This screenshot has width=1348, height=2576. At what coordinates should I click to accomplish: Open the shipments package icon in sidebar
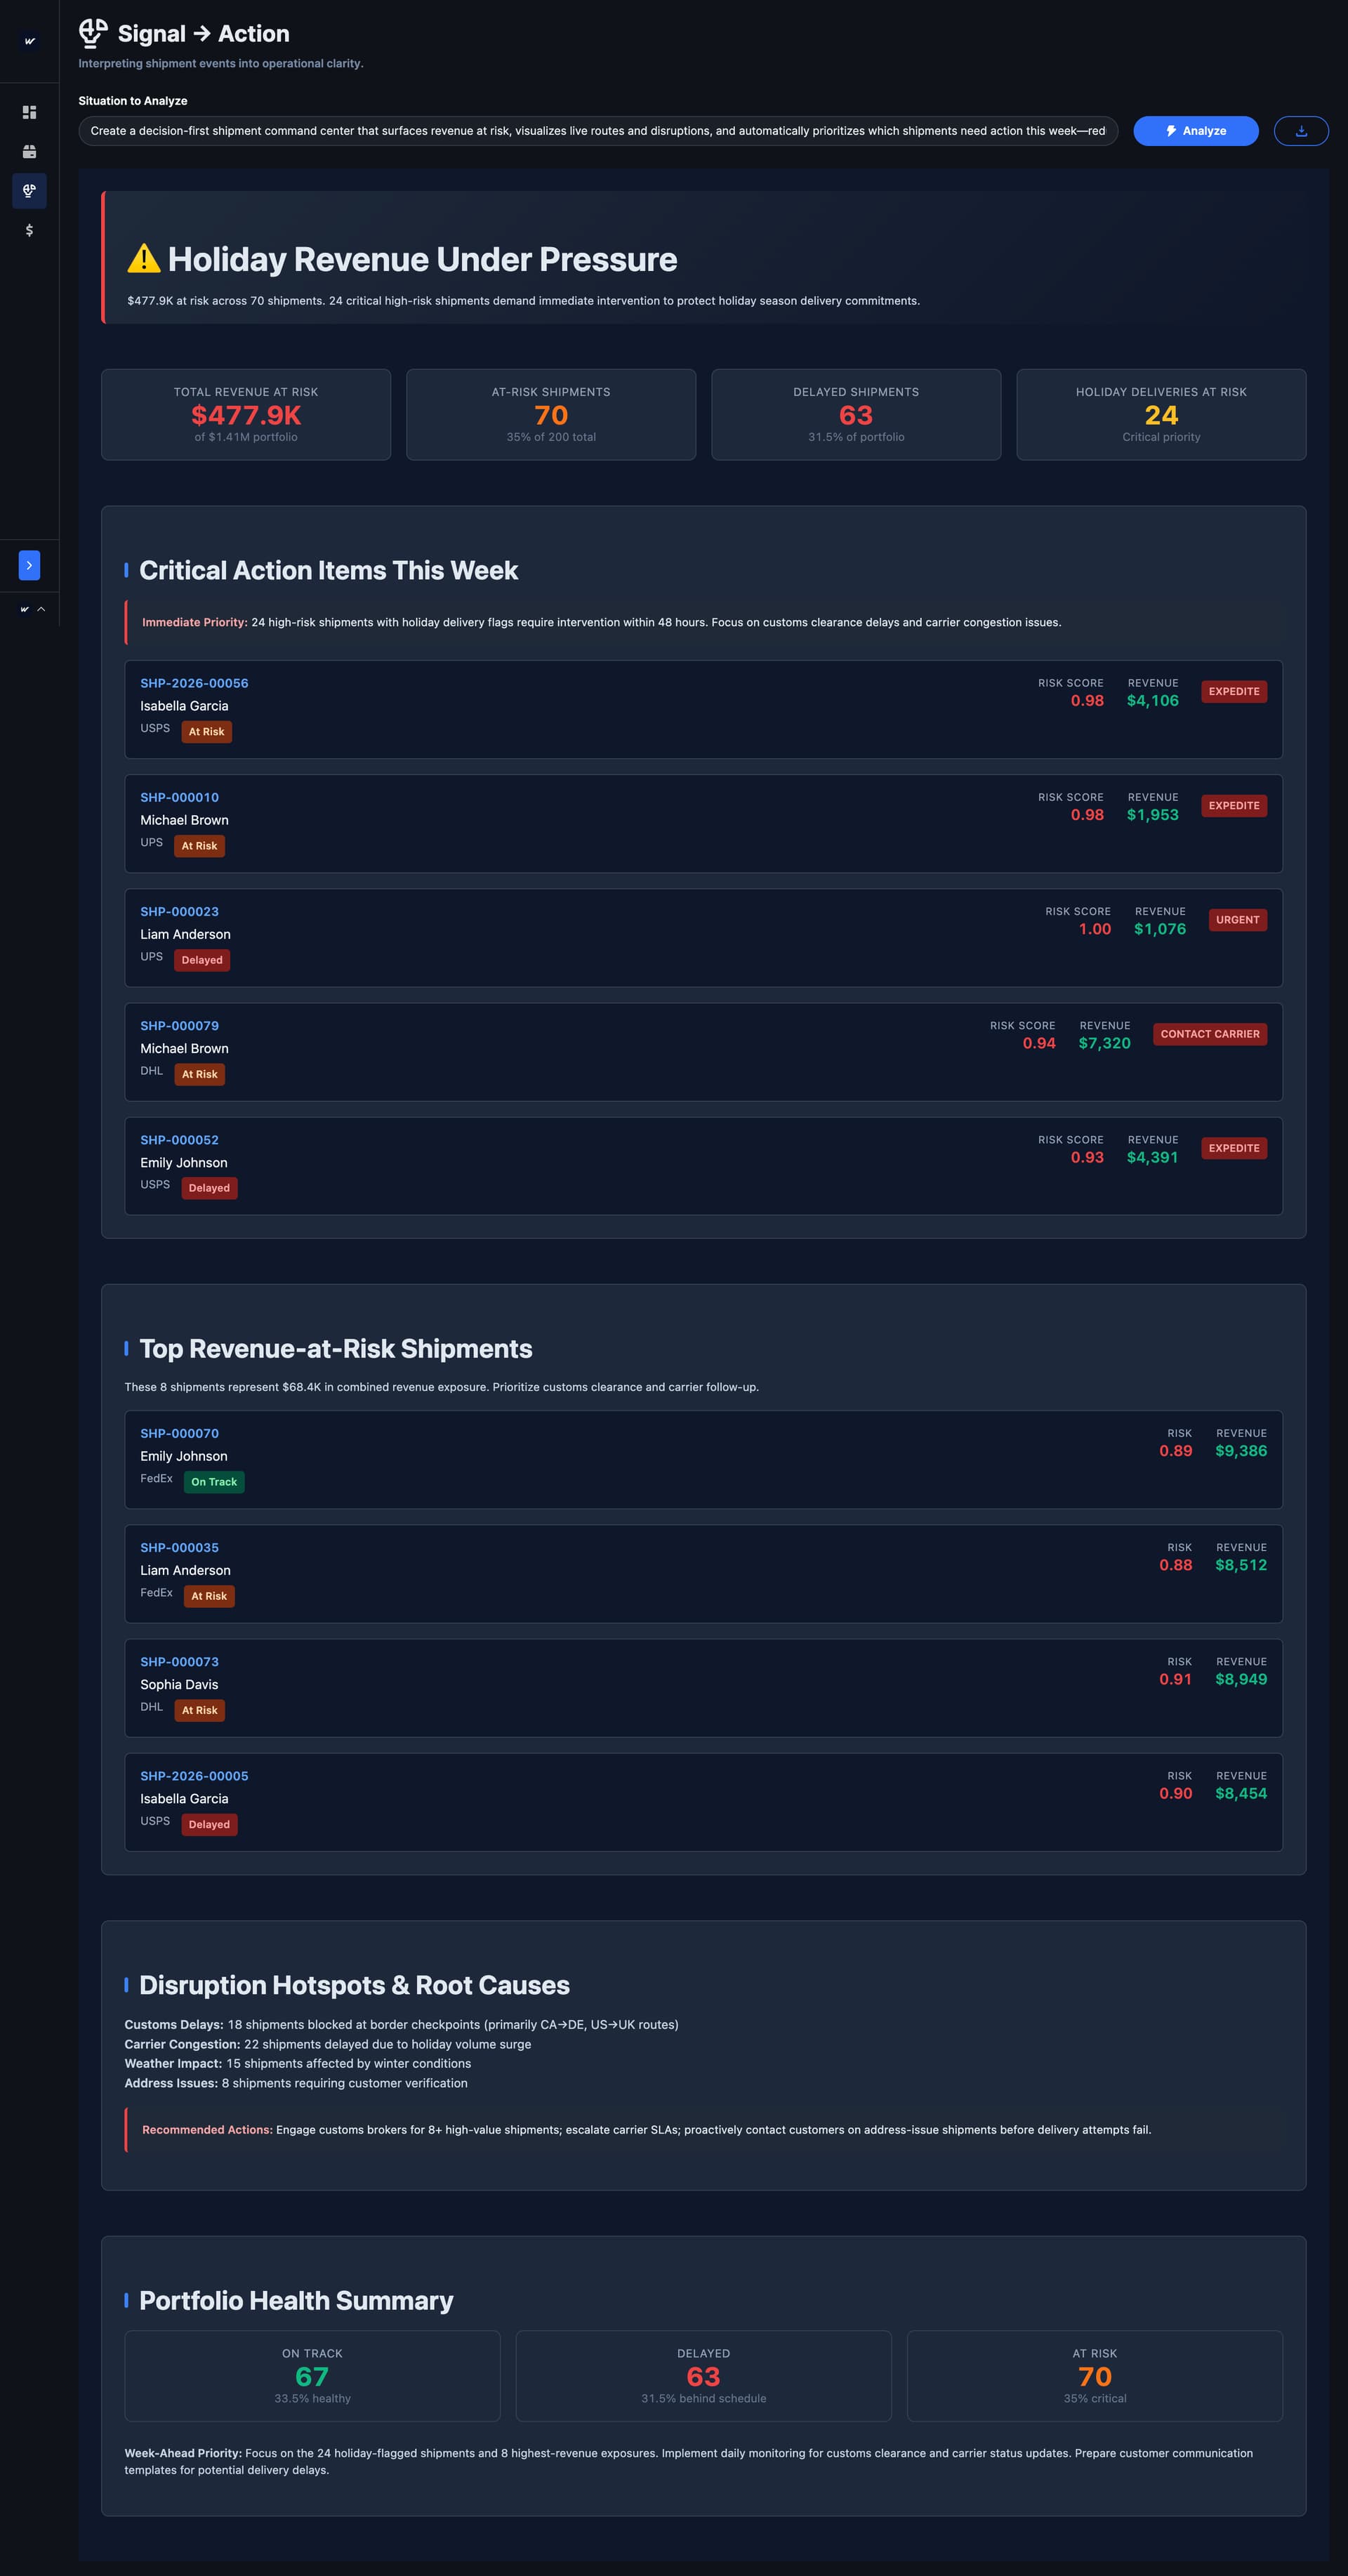click(29, 152)
